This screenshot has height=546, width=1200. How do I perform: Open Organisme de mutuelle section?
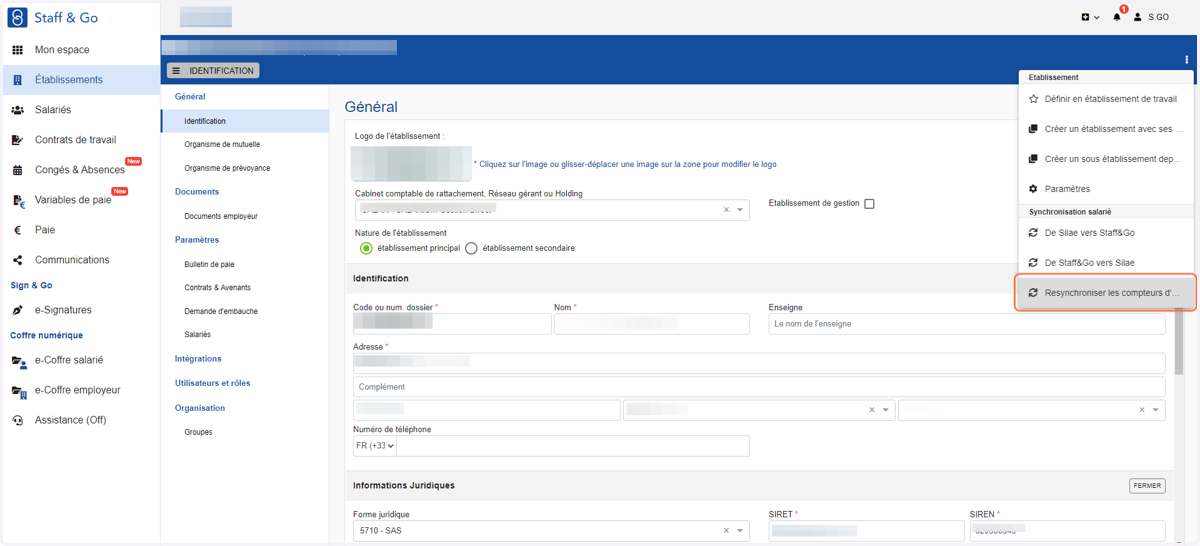pyautogui.click(x=222, y=145)
